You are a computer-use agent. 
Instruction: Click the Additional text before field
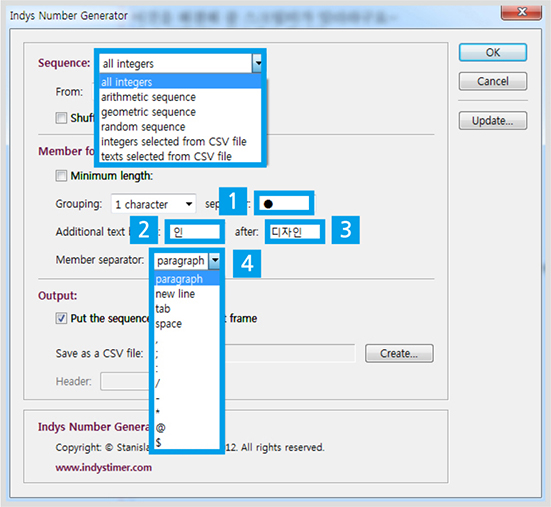click(x=195, y=232)
